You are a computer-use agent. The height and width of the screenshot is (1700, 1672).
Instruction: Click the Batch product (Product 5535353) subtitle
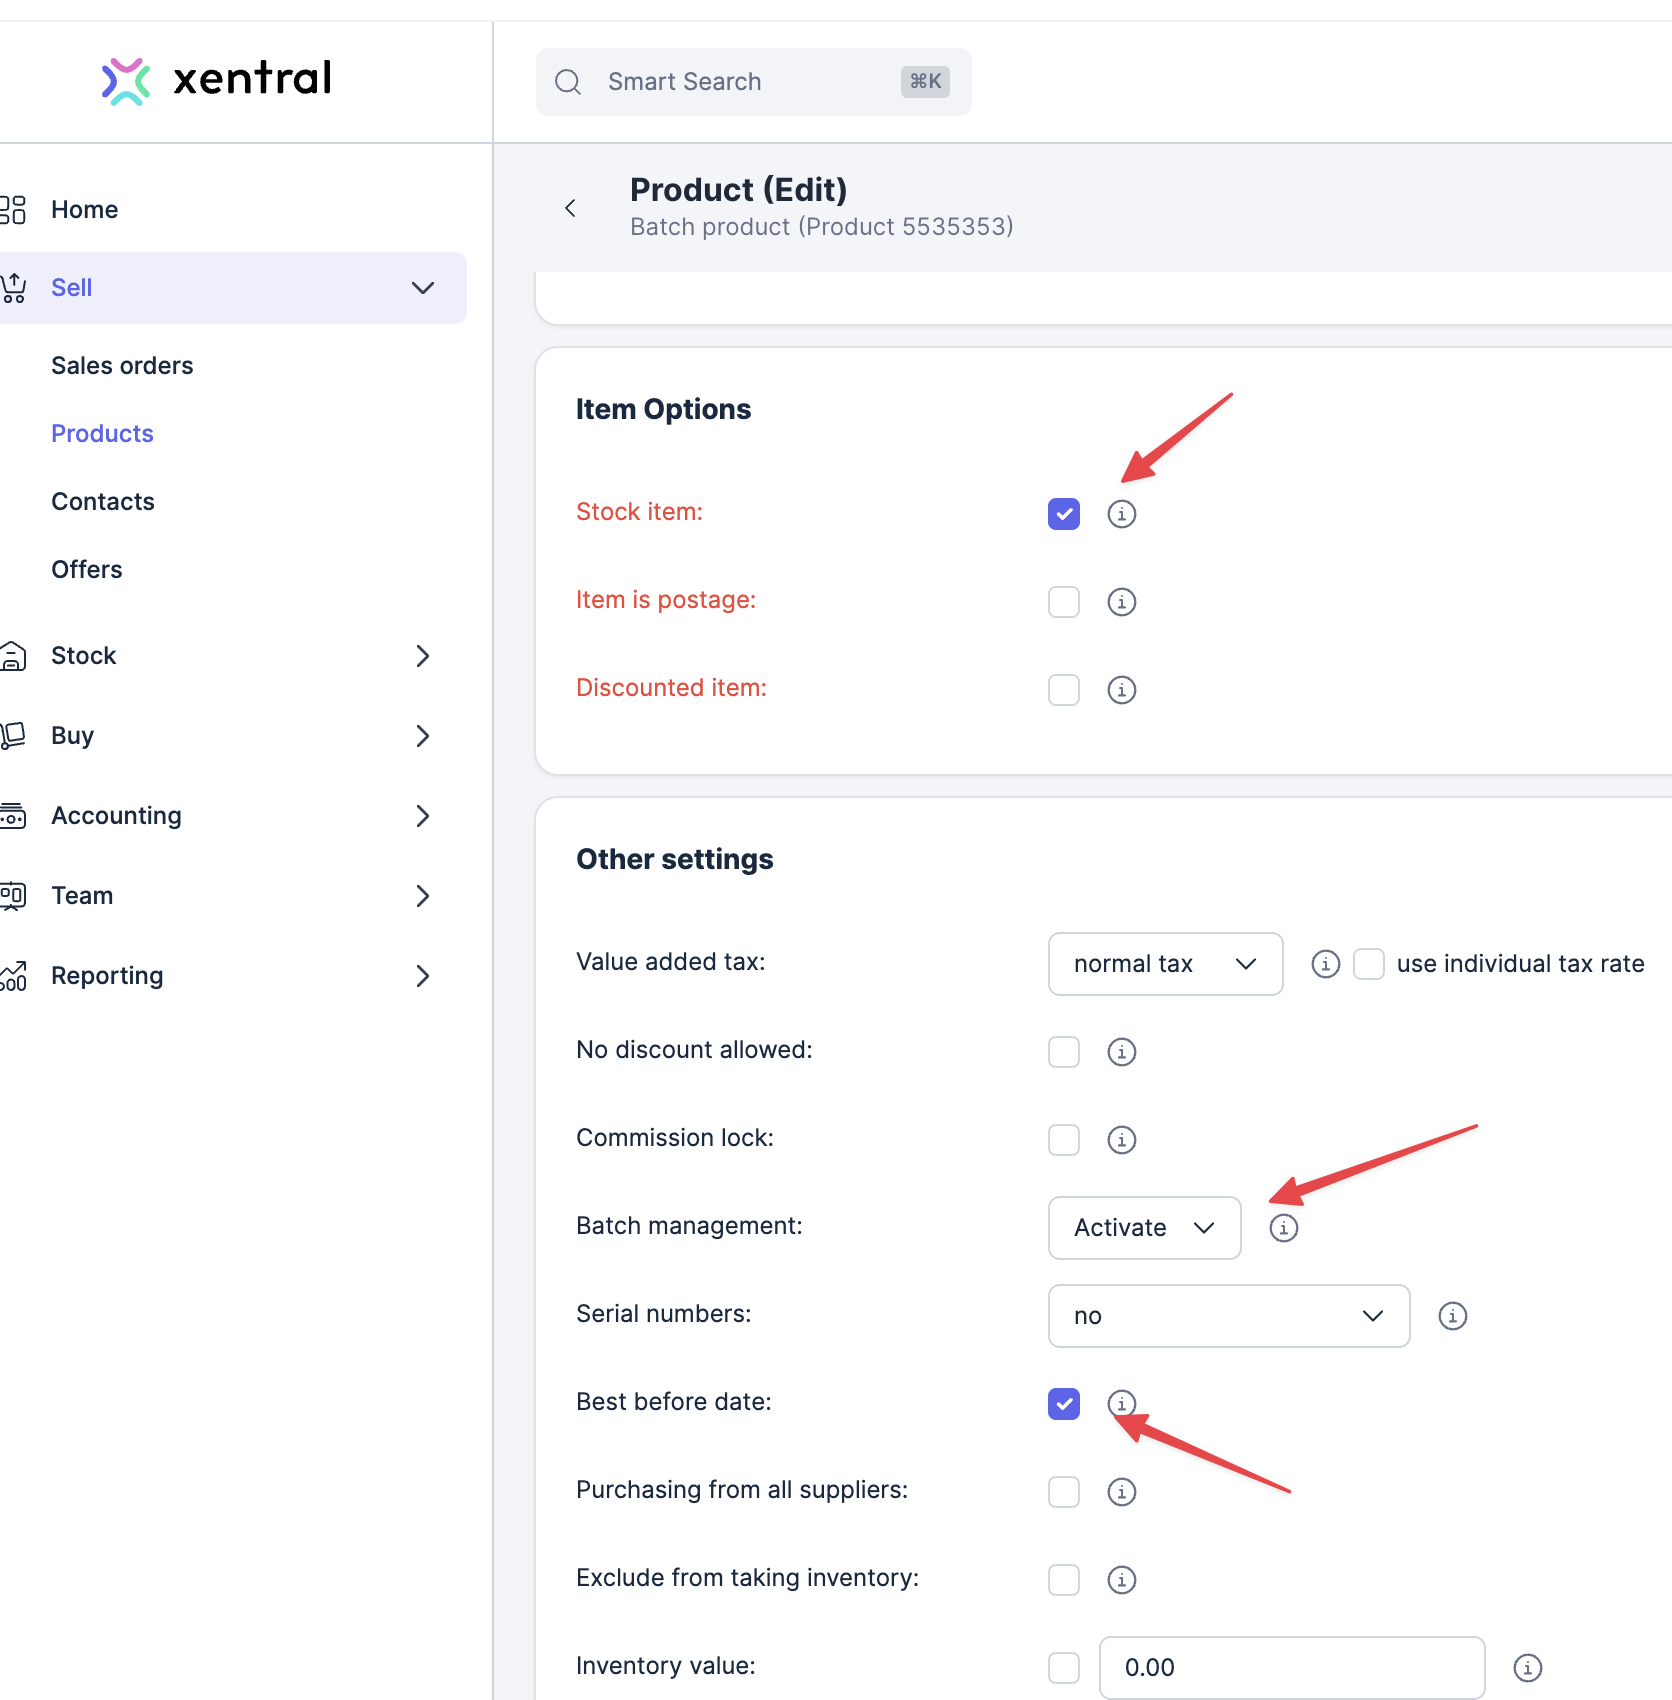(x=822, y=227)
